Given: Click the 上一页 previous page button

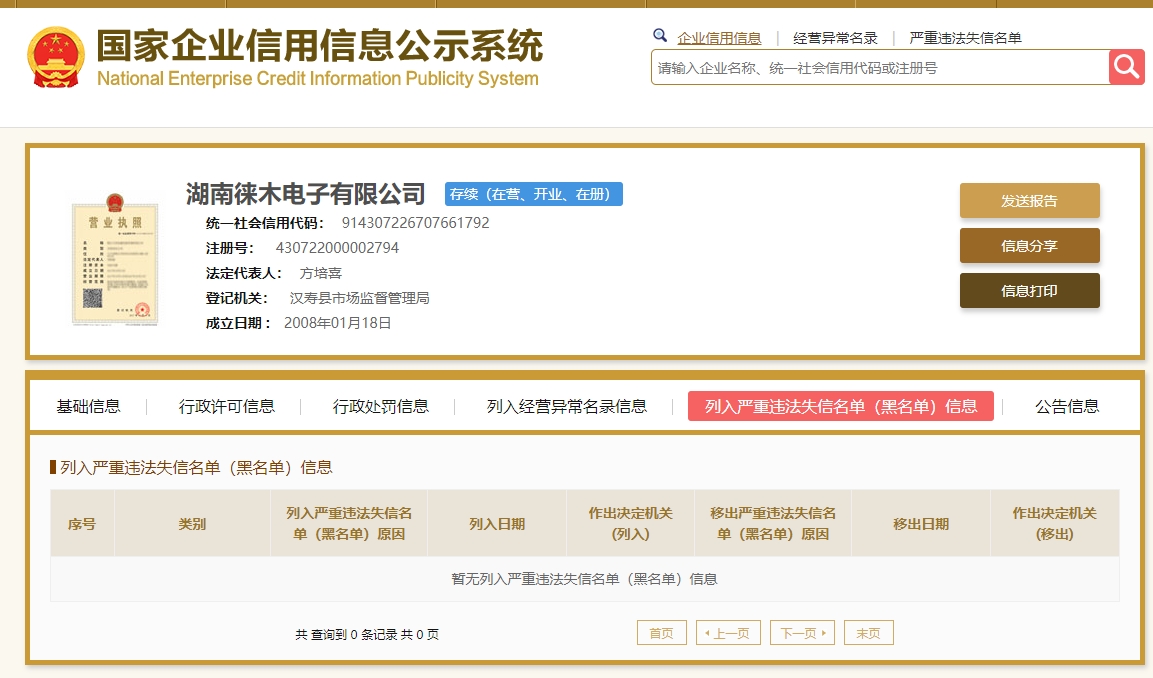Looking at the screenshot, I should (x=728, y=632).
